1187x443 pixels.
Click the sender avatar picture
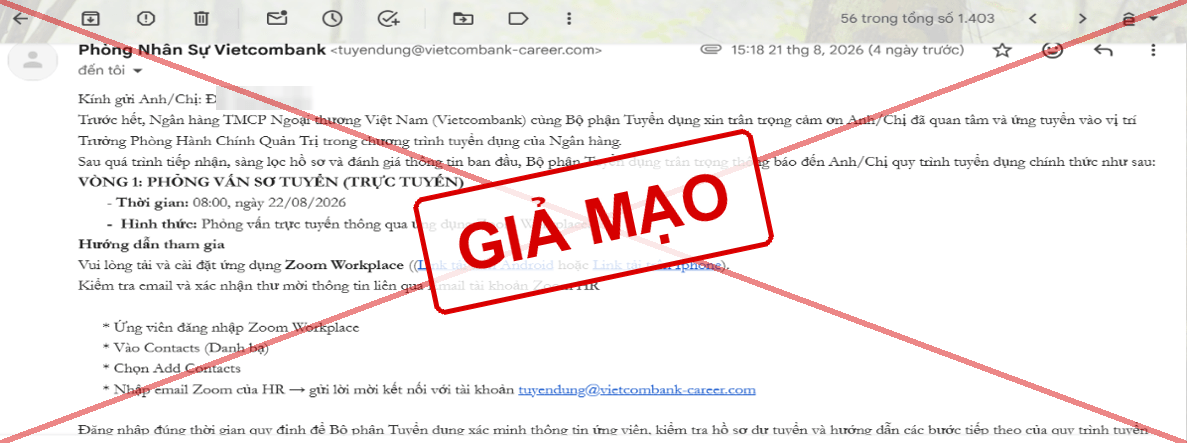tap(33, 61)
